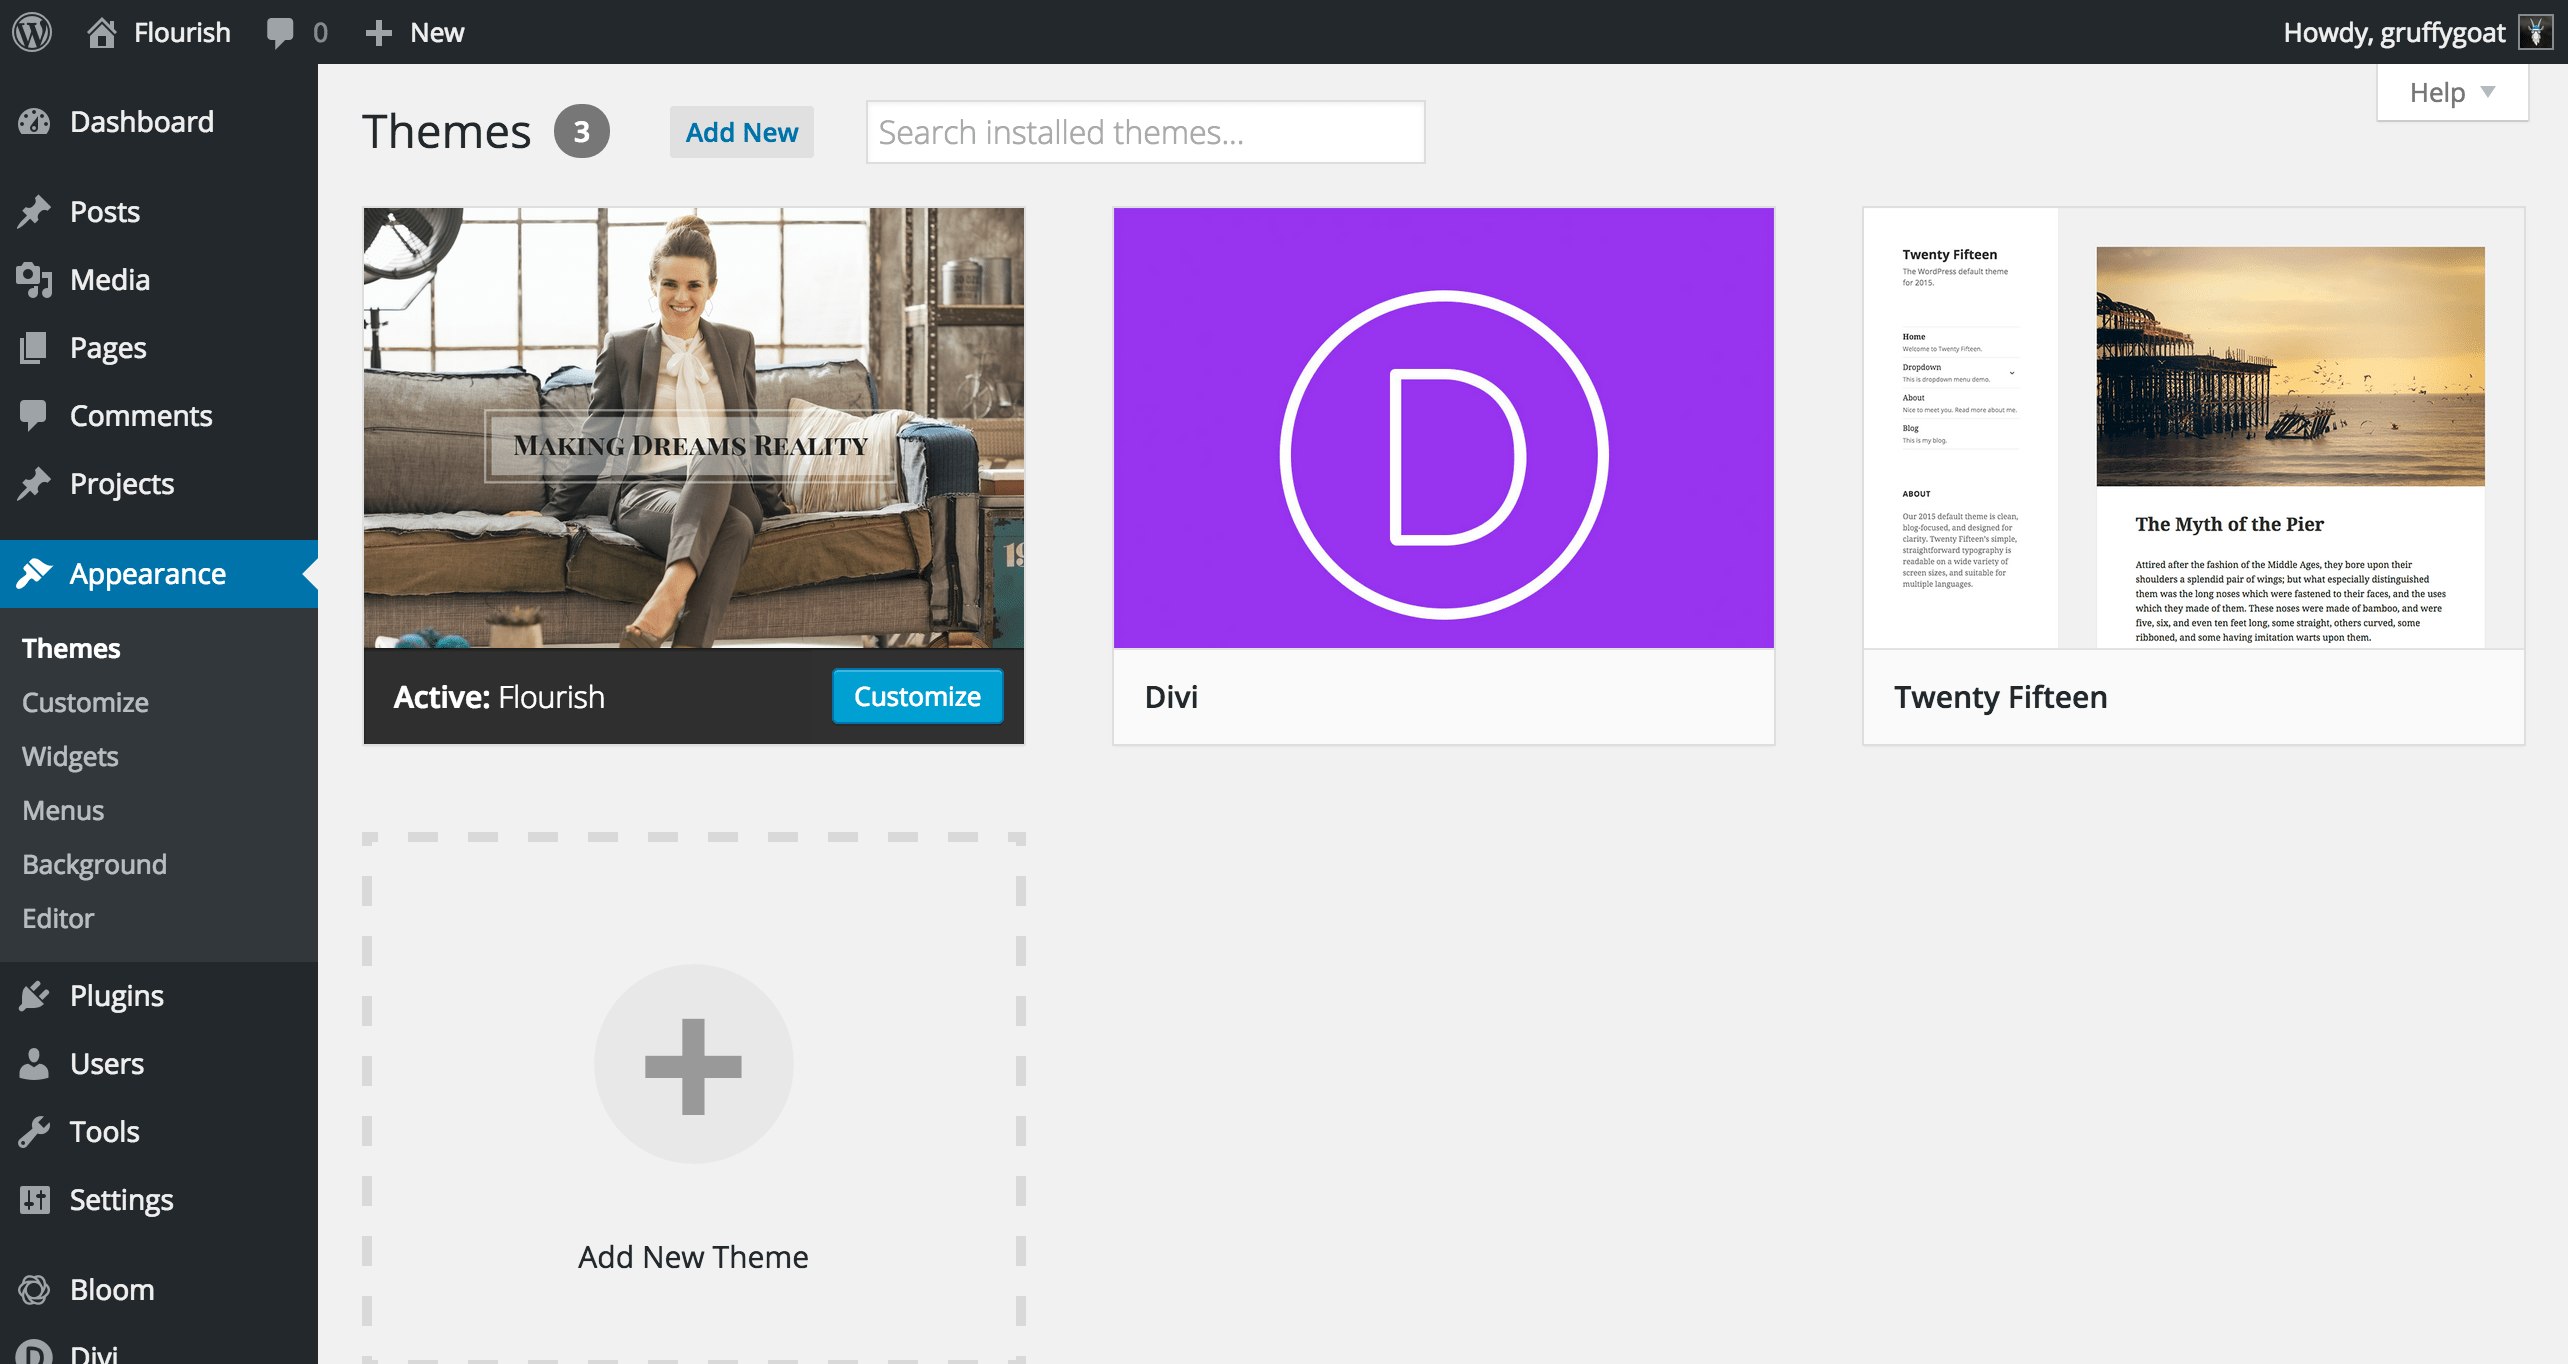2568x1364 pixels.
Task: Click the Posts pushpin icon
Action: (34, 212)
